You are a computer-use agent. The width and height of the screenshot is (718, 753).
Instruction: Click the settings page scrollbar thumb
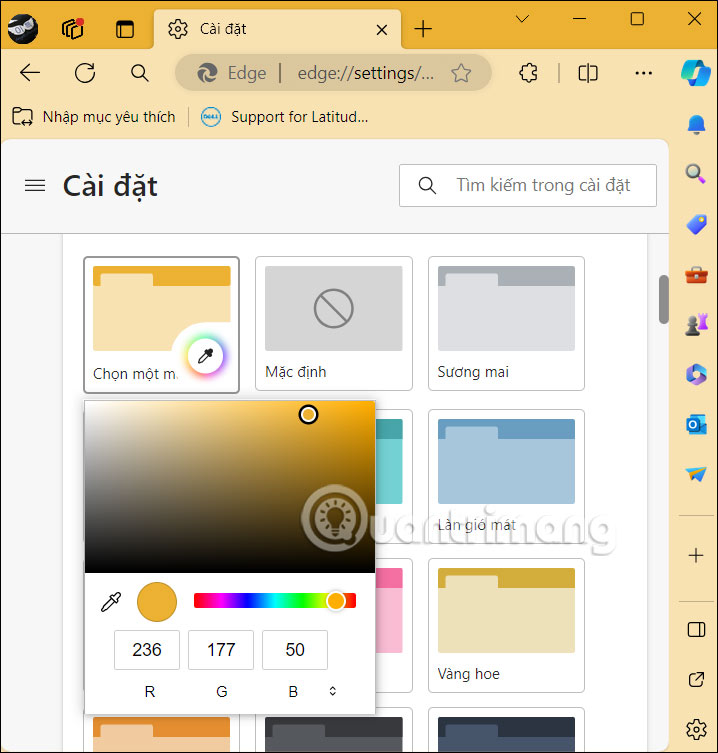664,299
